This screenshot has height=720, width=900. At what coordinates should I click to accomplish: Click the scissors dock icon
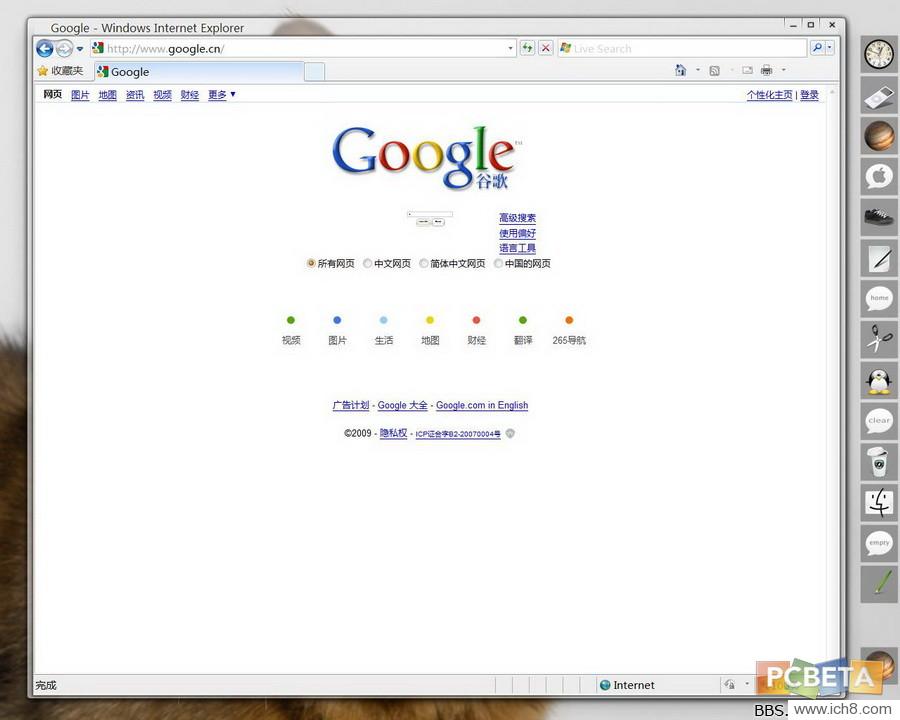pyautogui.click(x=879, y=339)
